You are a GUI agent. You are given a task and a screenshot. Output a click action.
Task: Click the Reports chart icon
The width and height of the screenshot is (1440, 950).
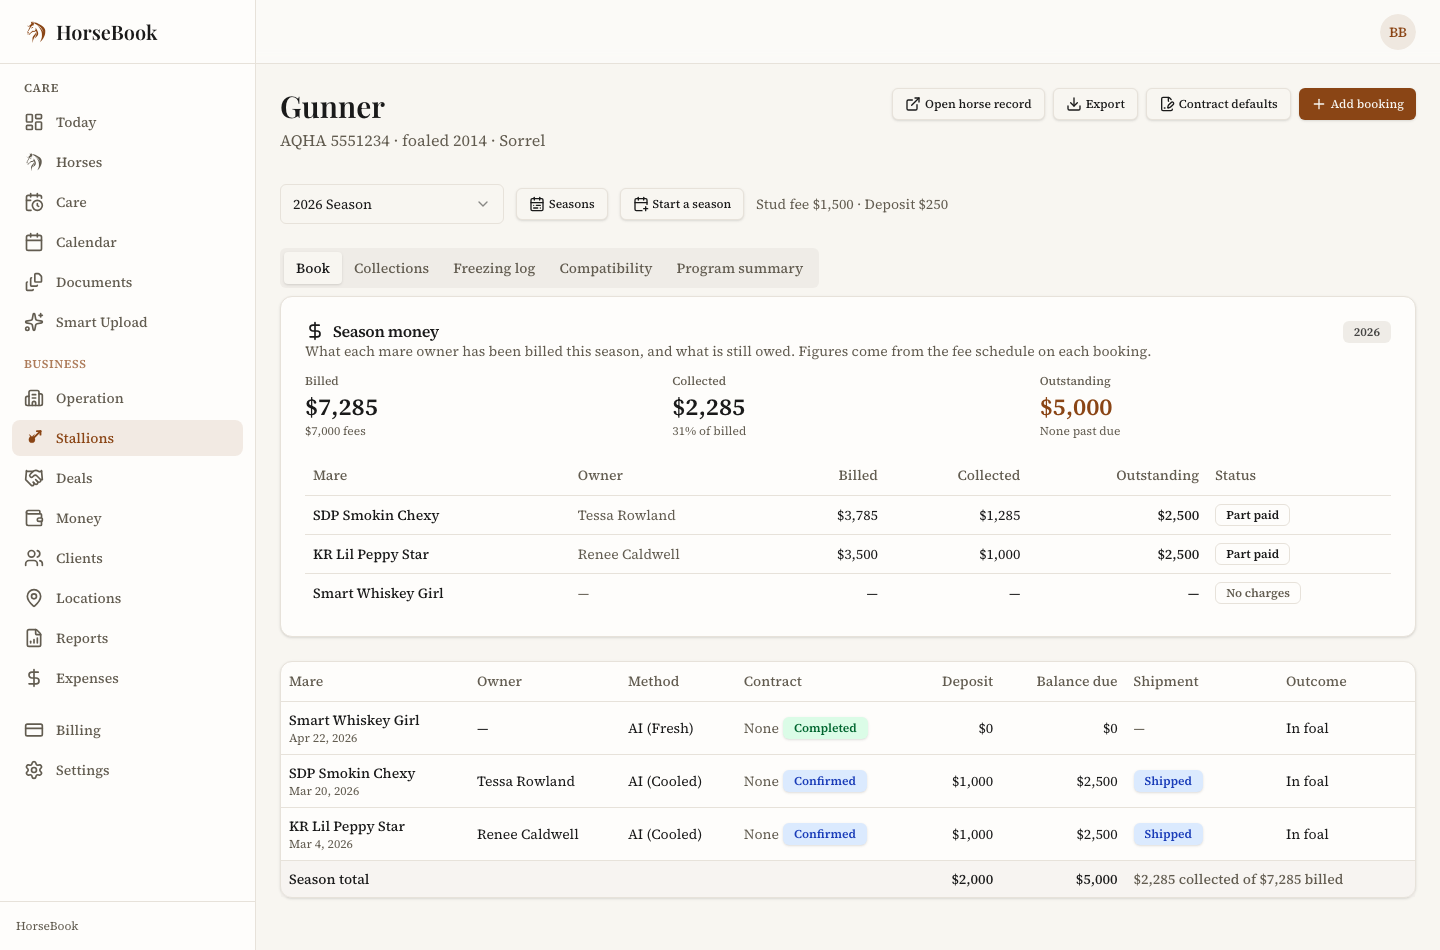point(34,638)
